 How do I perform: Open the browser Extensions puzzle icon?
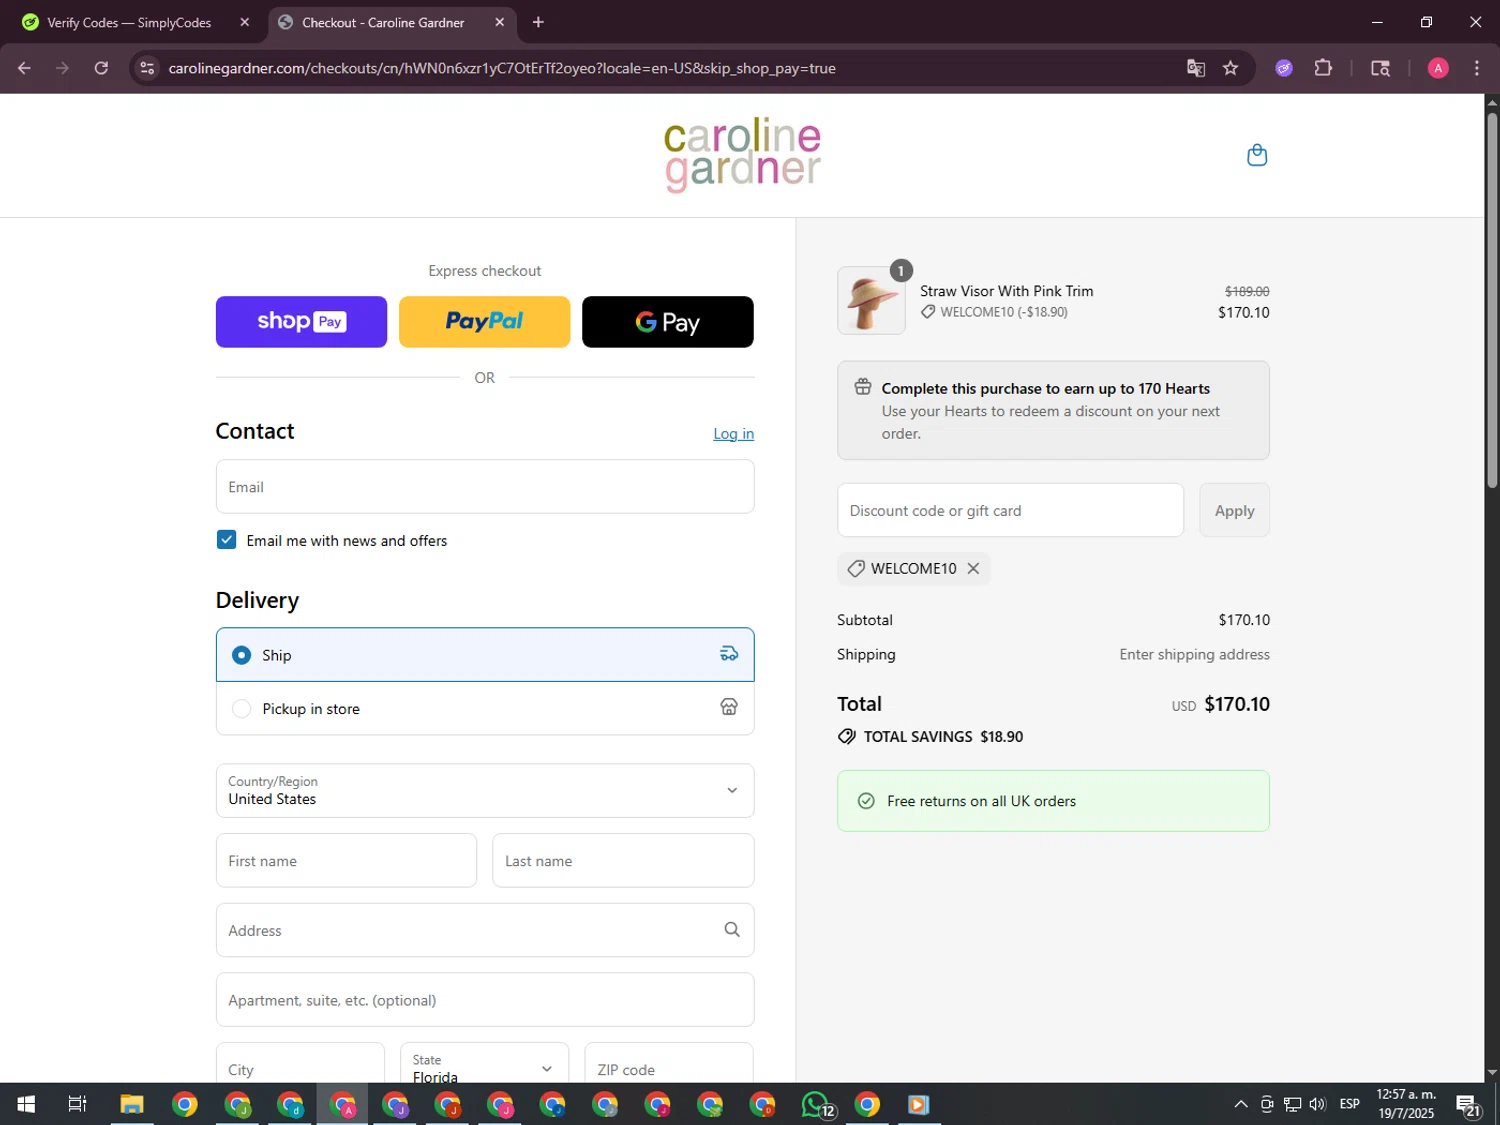[x=1323, y=68]
